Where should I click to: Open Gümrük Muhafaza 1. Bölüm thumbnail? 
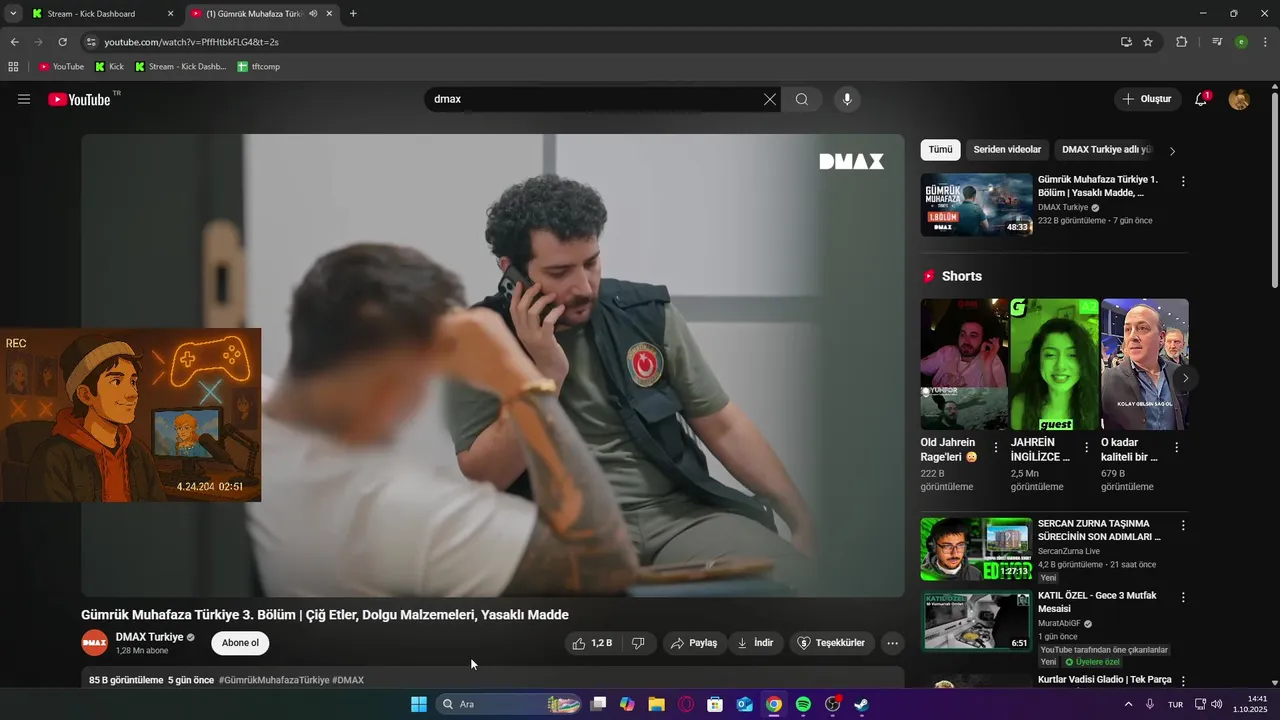click(976, 205)
